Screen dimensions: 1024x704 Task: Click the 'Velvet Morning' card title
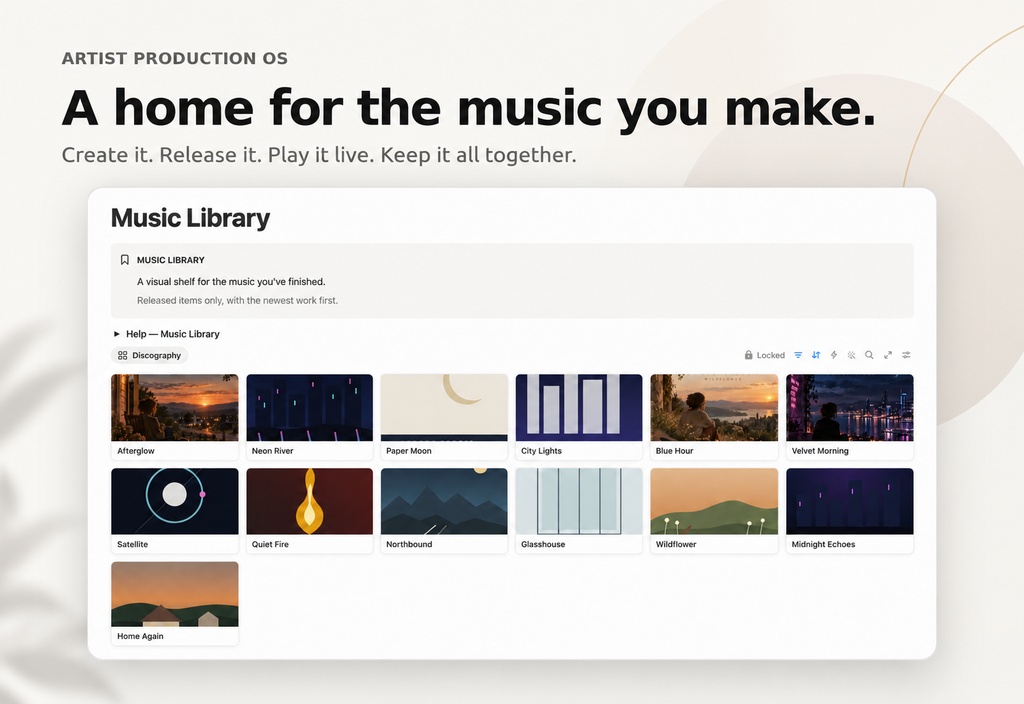(x=820, y=451)
